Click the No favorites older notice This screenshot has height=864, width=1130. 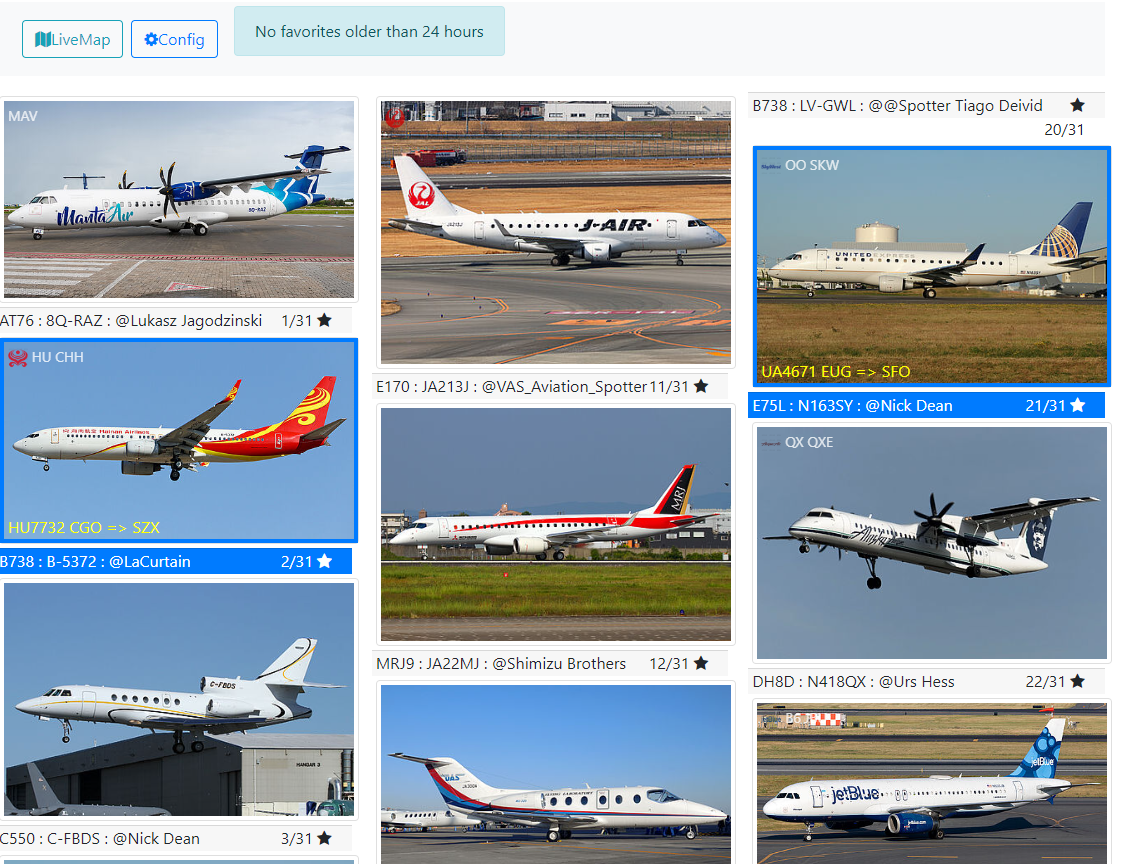[x=369, y=32]
